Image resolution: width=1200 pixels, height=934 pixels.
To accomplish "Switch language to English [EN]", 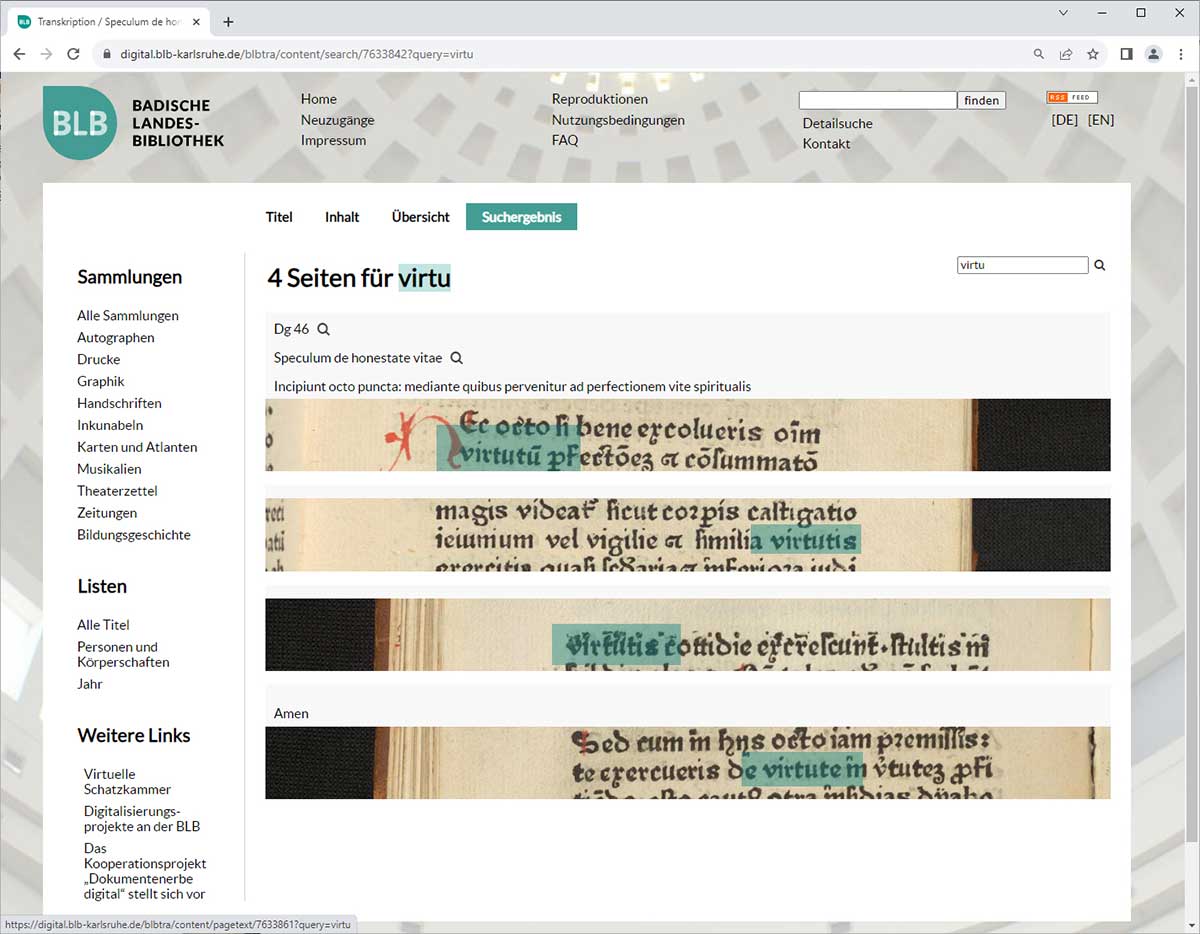I will pos(1100,120).
